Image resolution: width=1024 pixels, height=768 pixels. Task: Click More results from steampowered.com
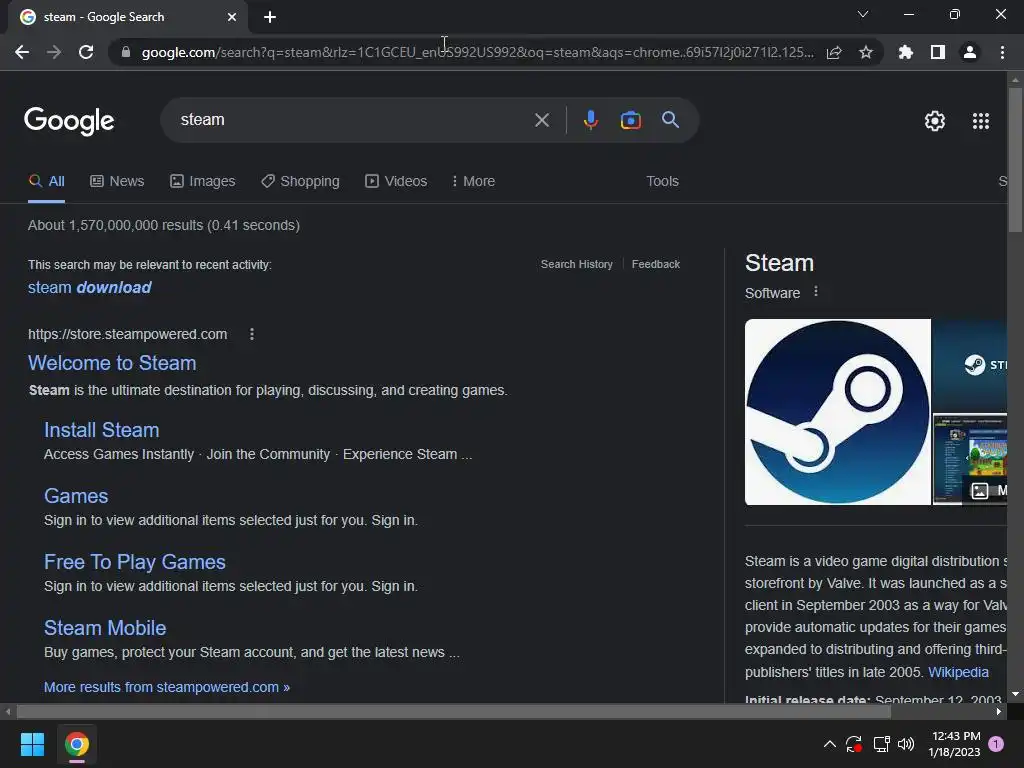[167, 687]
